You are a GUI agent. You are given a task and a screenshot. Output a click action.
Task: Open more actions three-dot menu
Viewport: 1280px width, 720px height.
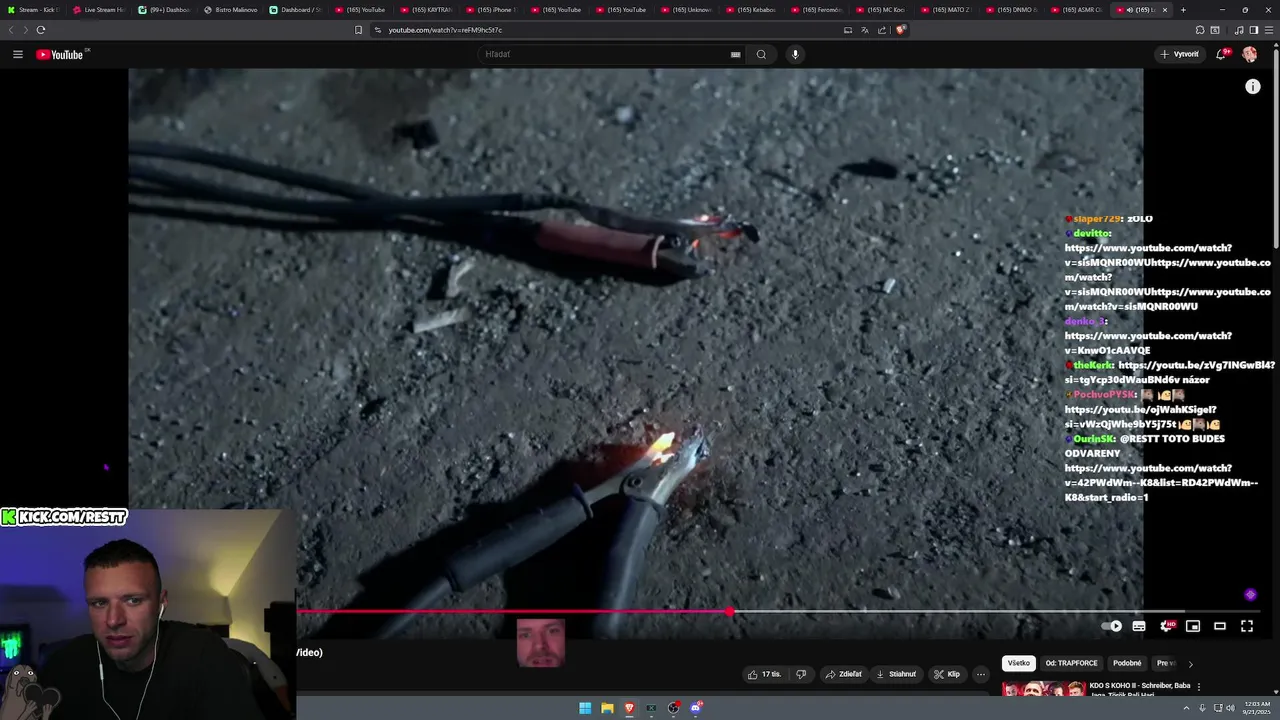pos(981,674)
